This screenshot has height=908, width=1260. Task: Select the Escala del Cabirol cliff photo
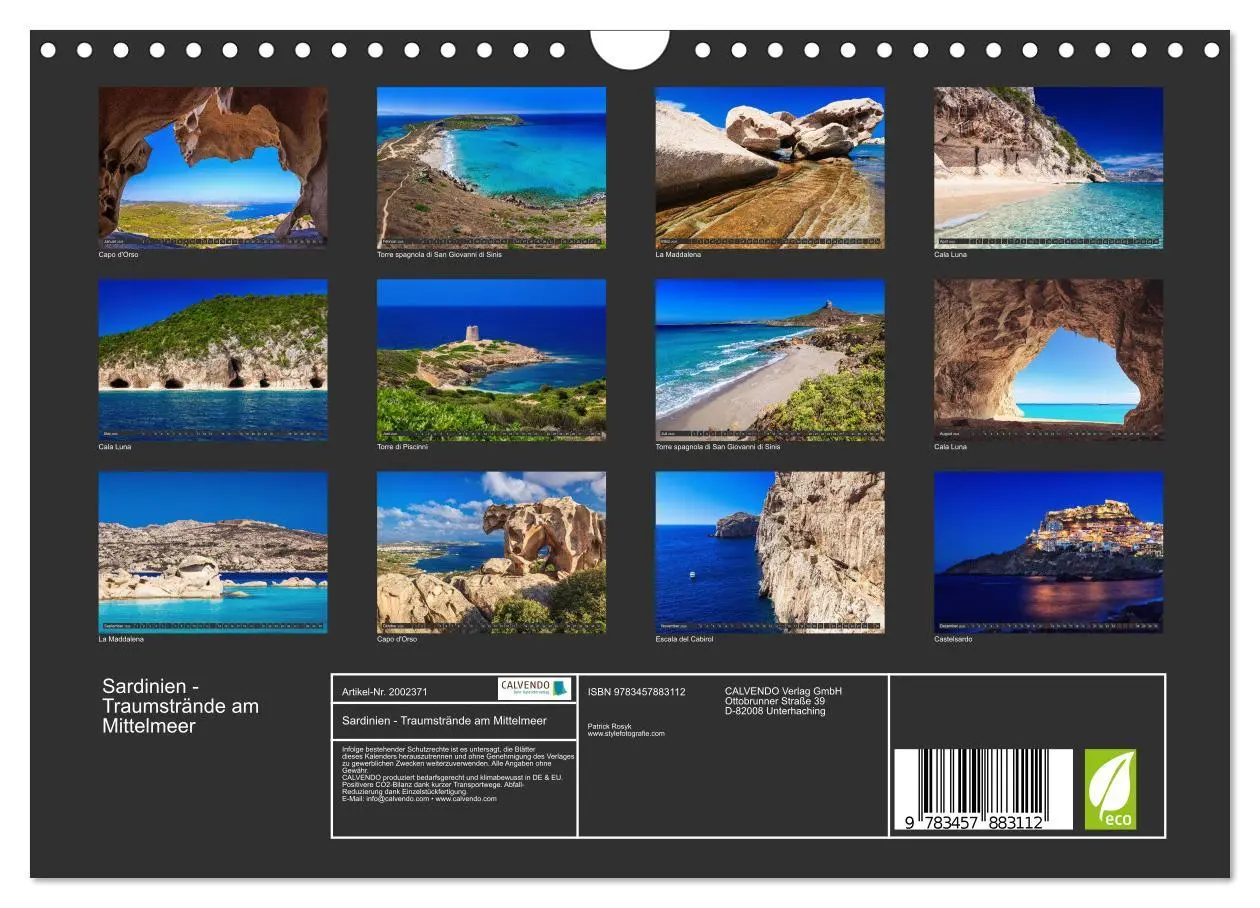pyautogui.click(x=770, y=552)
